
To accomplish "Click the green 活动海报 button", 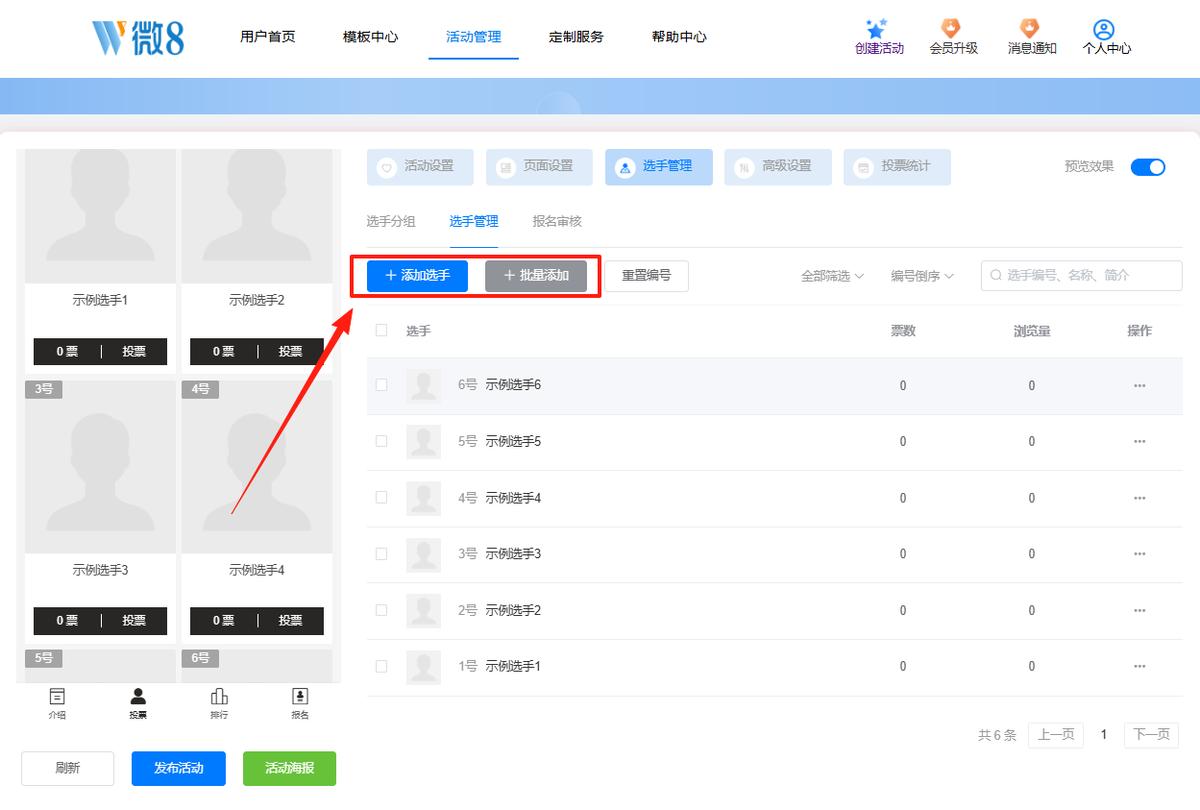I will (x=289, y=768).
